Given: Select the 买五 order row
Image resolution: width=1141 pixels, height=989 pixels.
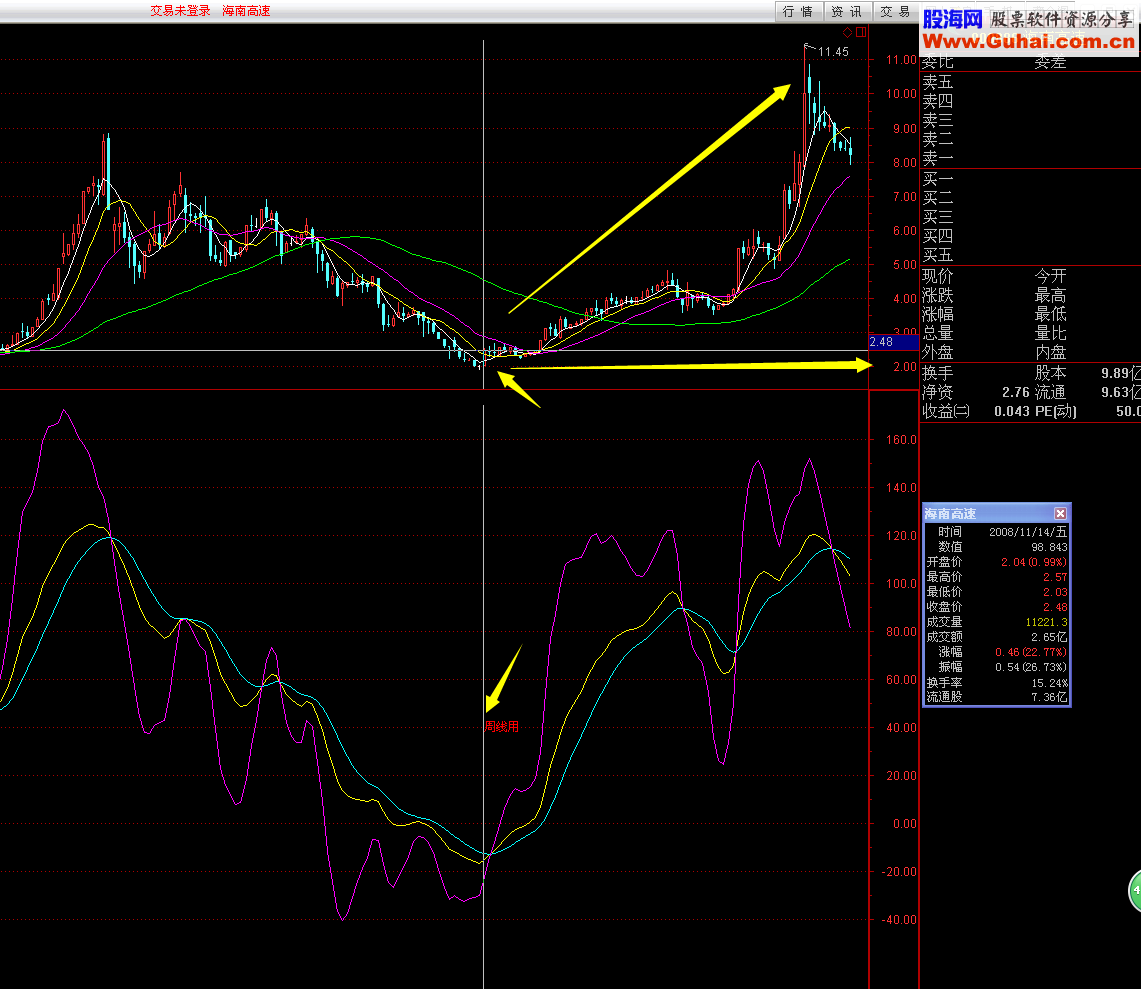Looking at the screenshot, I should coord(1030,255).
